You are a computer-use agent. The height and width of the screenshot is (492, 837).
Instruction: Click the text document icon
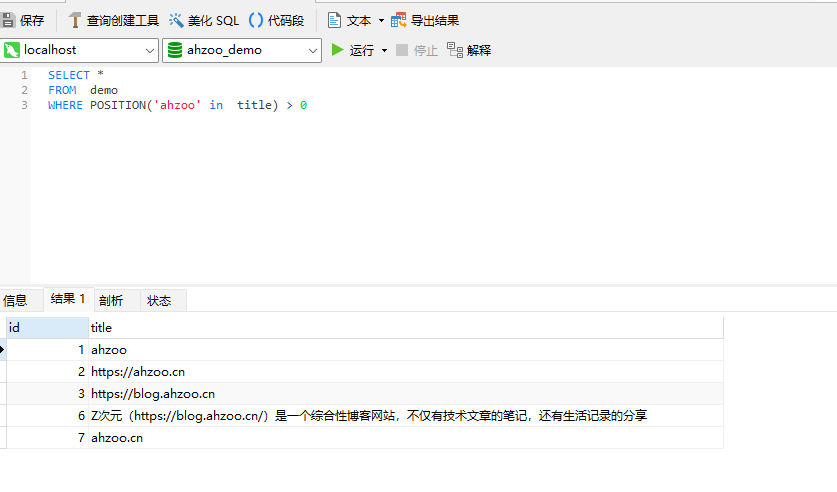[335, 20]
